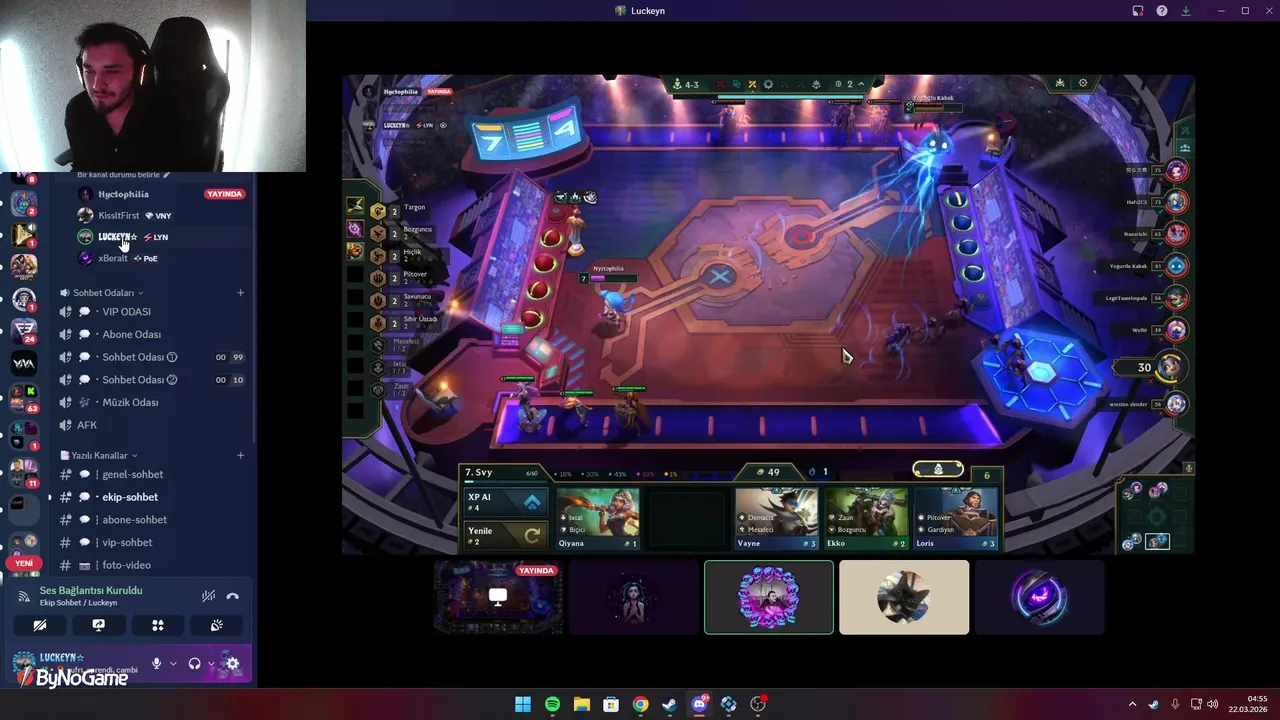Click the download icon in title bar
The image size is (1280, 720).
pyautogui.click(x=1186, y=11)
